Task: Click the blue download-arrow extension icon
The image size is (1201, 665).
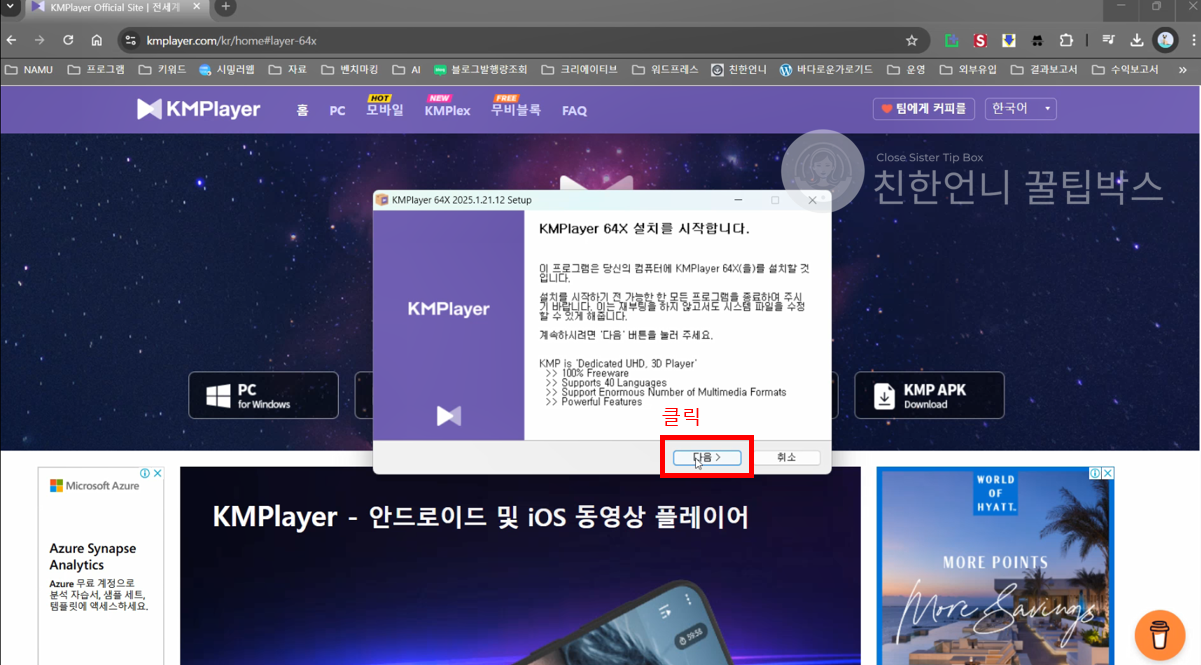Action: pyautogui.click(x=1009, y=40)
